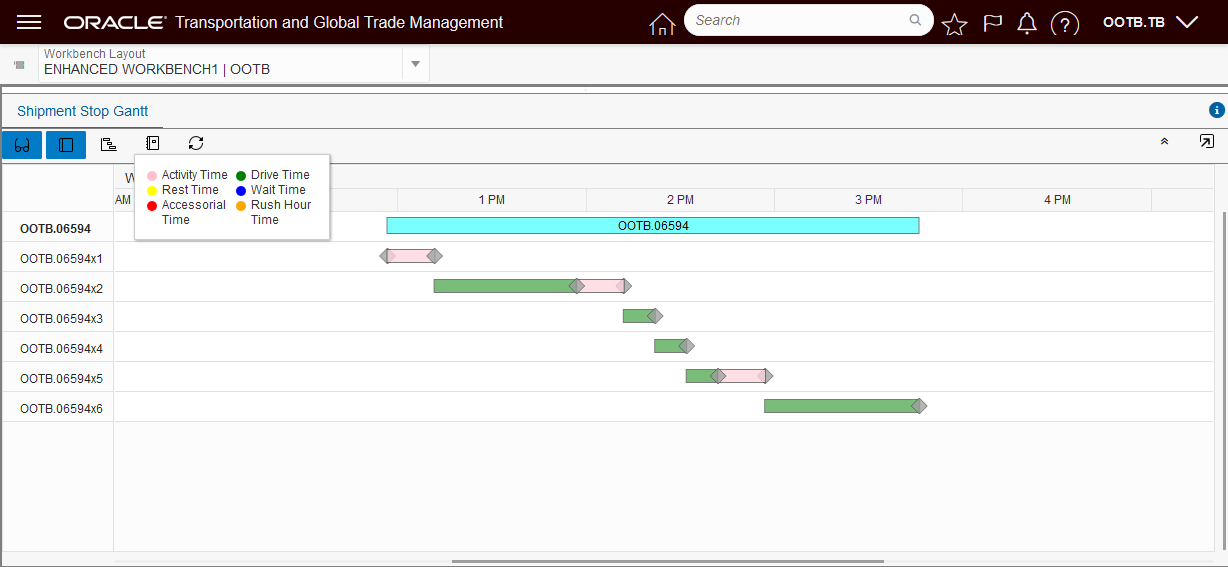
Task: Select the OOTB.06594x3 row label
Action: [x=61, y=318]
